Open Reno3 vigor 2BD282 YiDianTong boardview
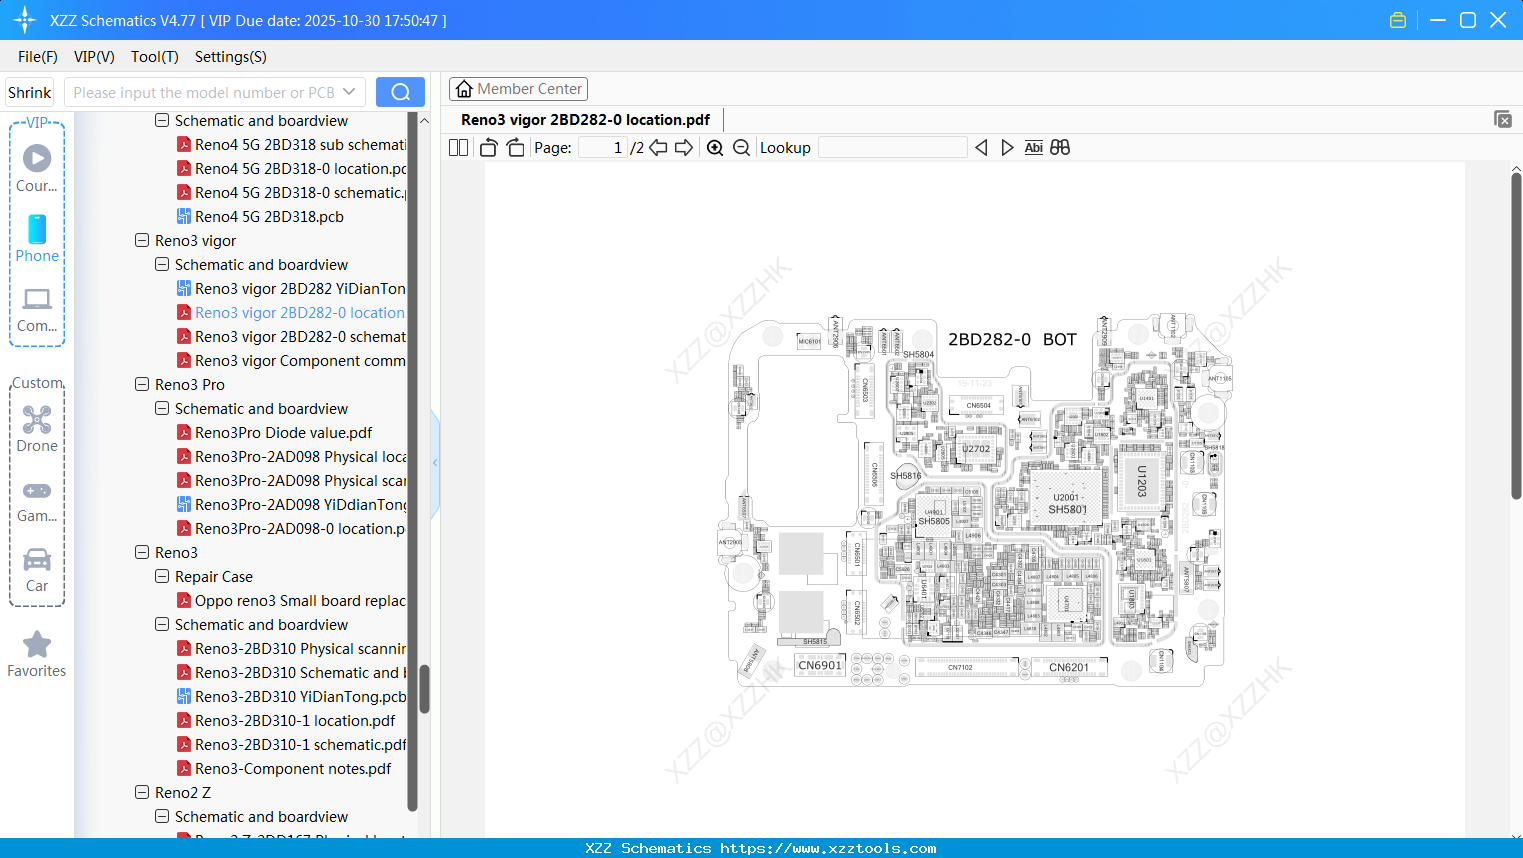The height and width of the screenshot is (858, 1523). 291,289
